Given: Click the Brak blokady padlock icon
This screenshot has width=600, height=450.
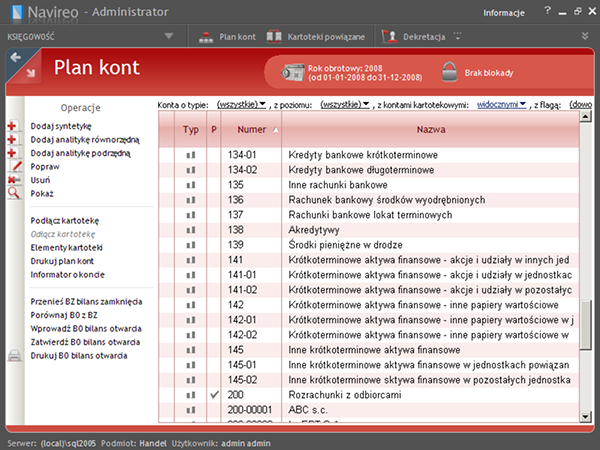Looking at the screenshot, I should click(x=450, y=72).
